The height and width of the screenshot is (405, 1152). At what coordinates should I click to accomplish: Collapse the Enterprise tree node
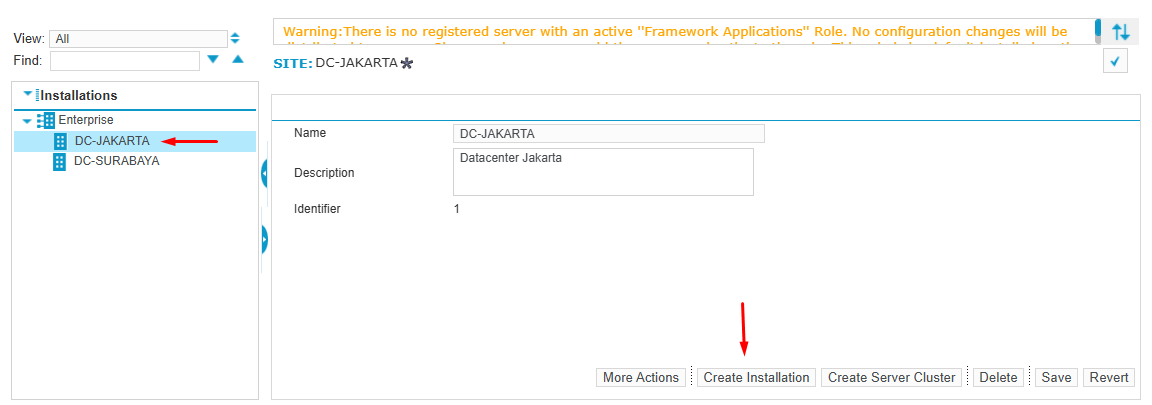point(27,121)
